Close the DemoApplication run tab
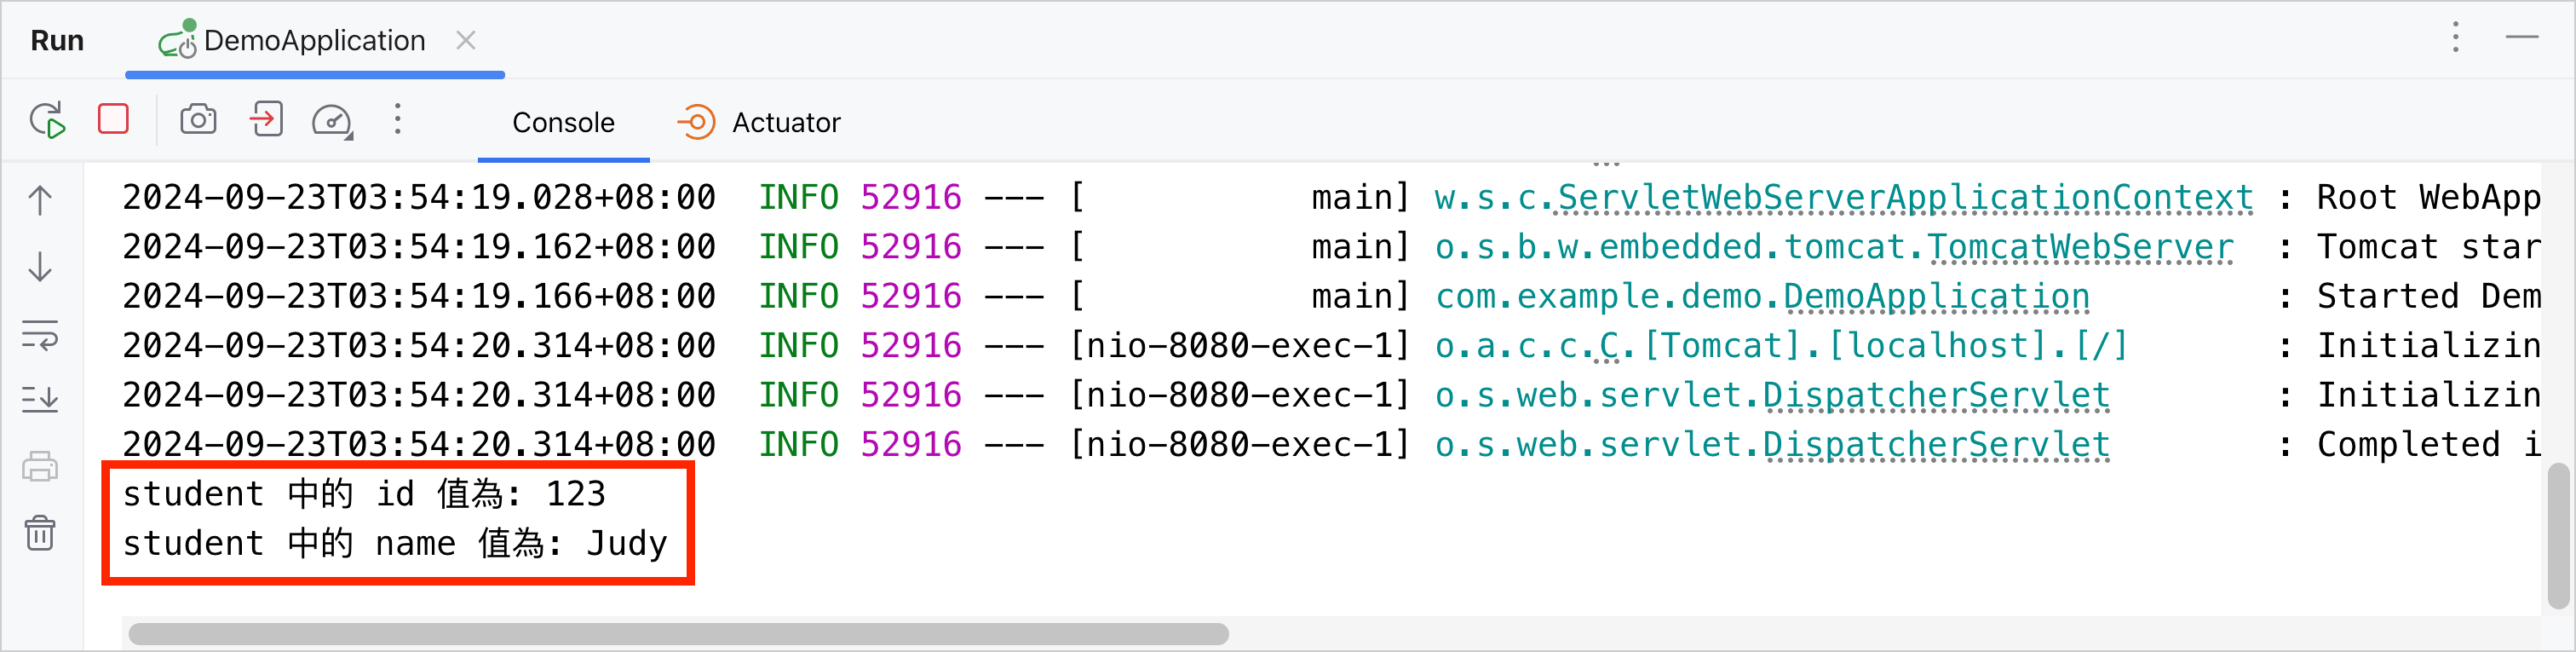This screenshot has width=2576, height=652. [x=466, y=41]
